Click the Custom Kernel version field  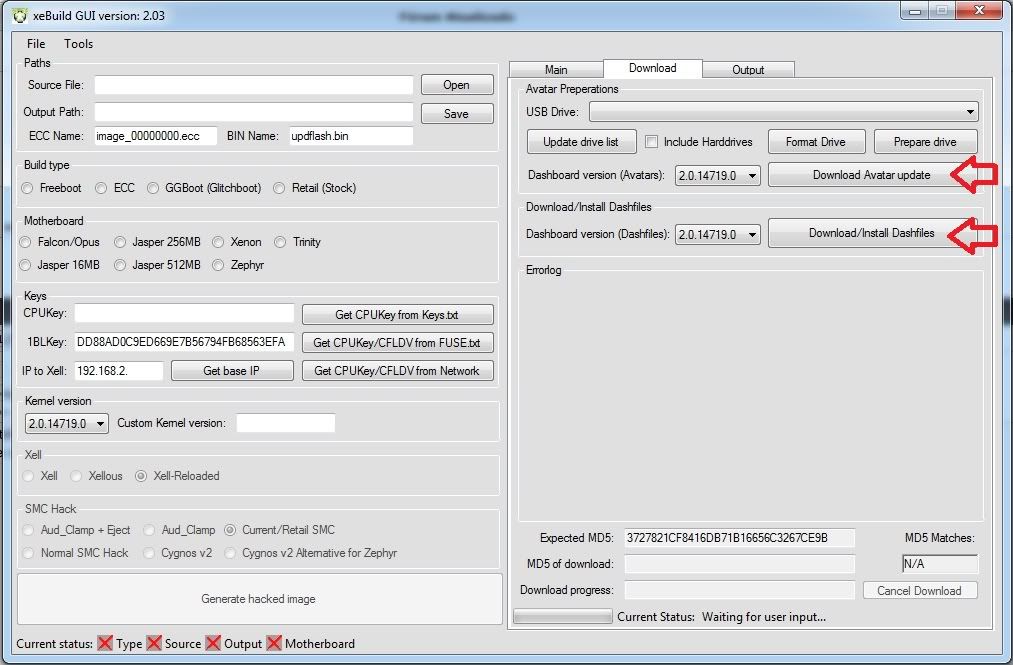286,423
